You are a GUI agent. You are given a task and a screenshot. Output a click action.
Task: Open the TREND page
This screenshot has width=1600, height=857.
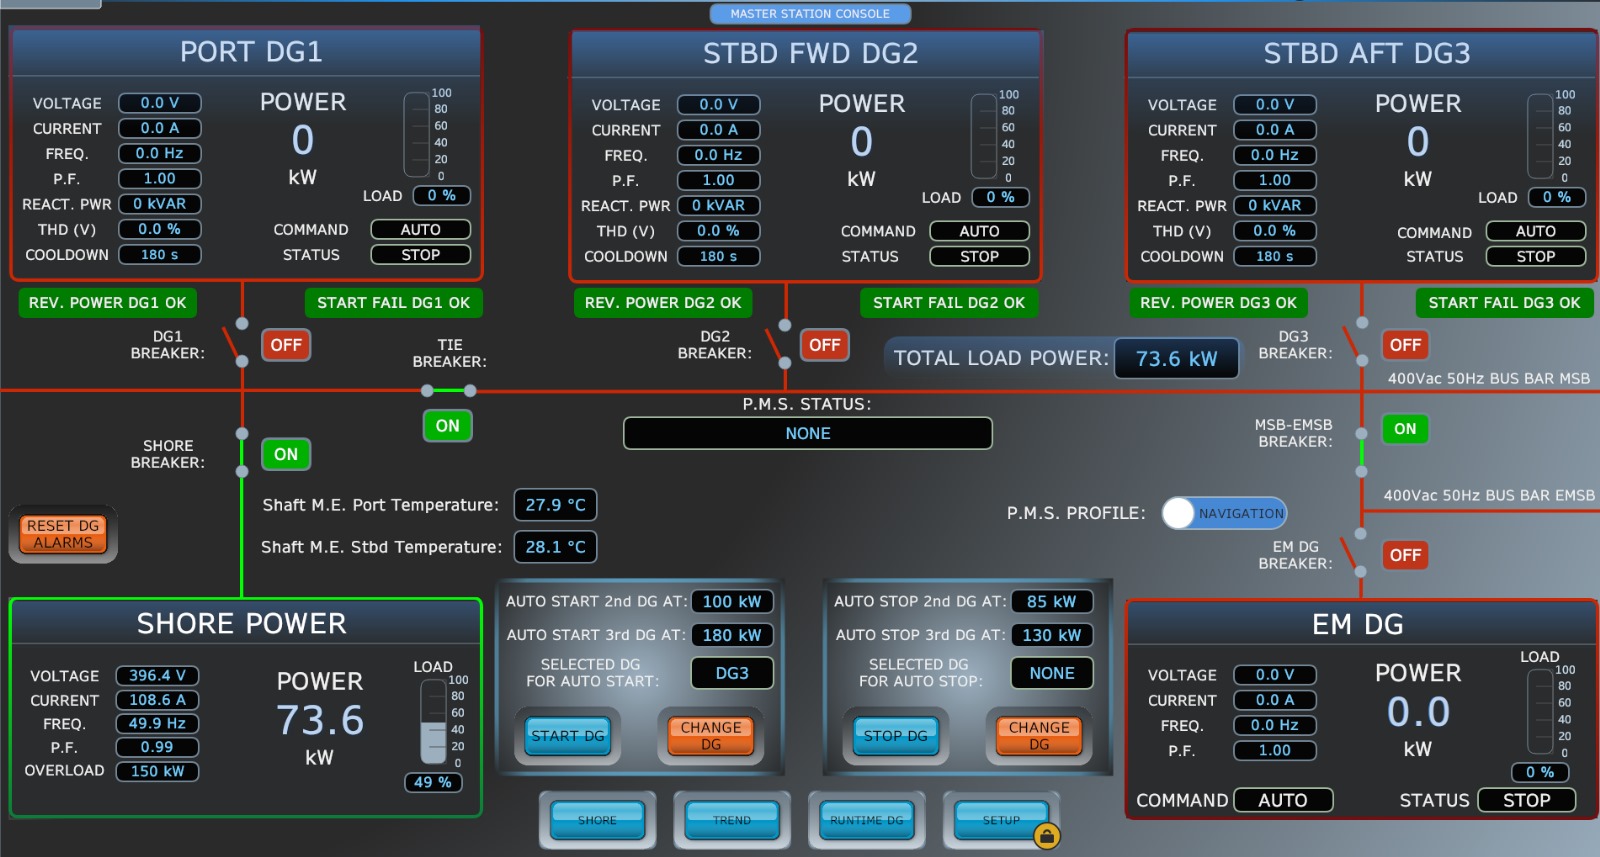[732, 820]
